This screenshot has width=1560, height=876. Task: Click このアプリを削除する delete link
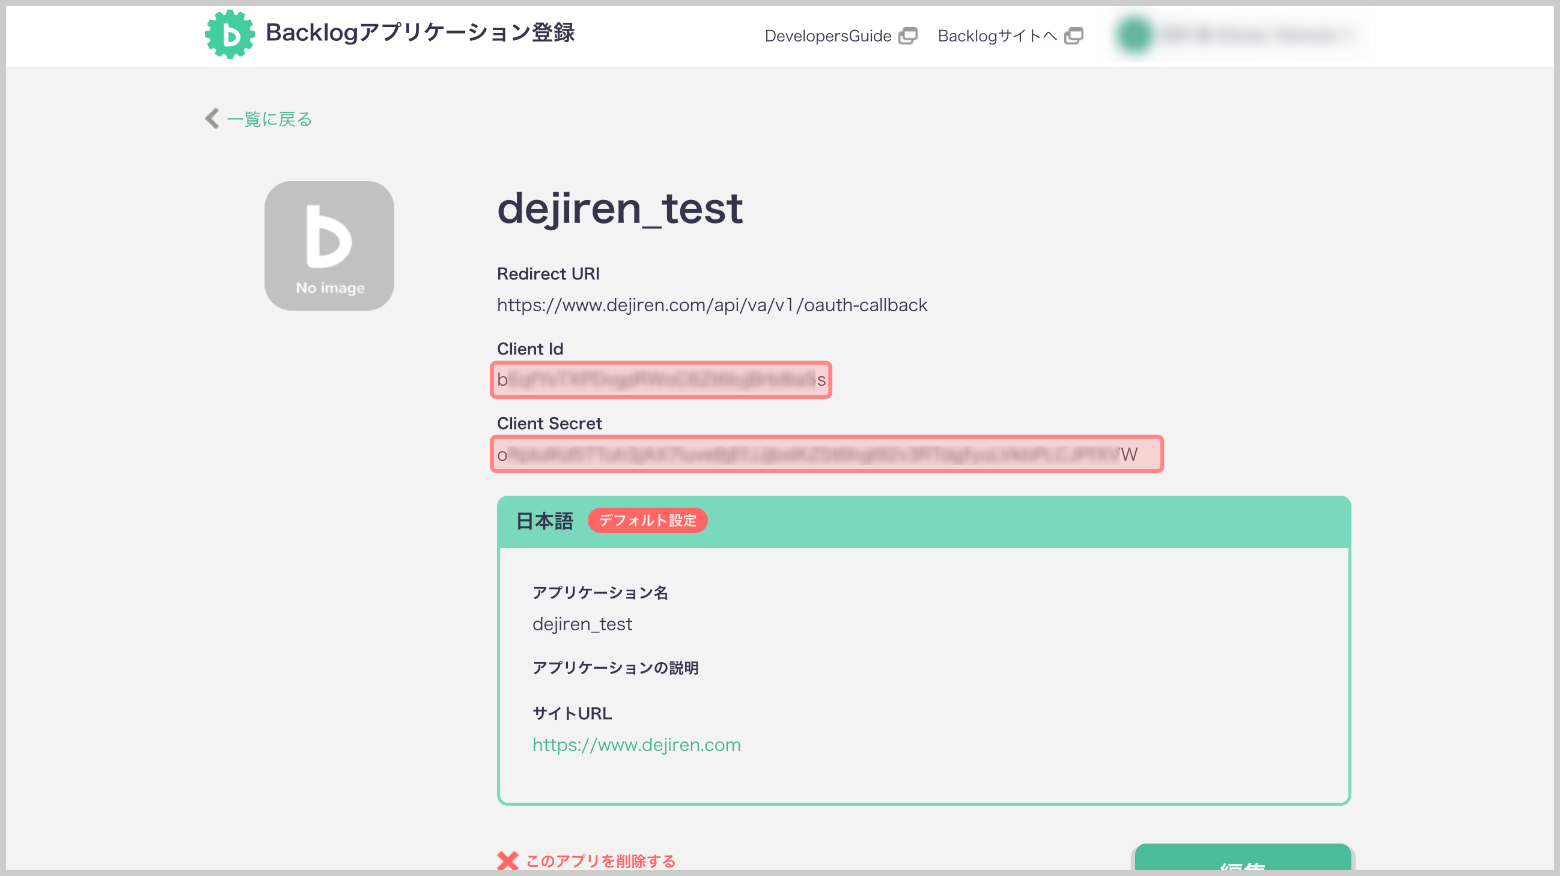pos(601,861)
